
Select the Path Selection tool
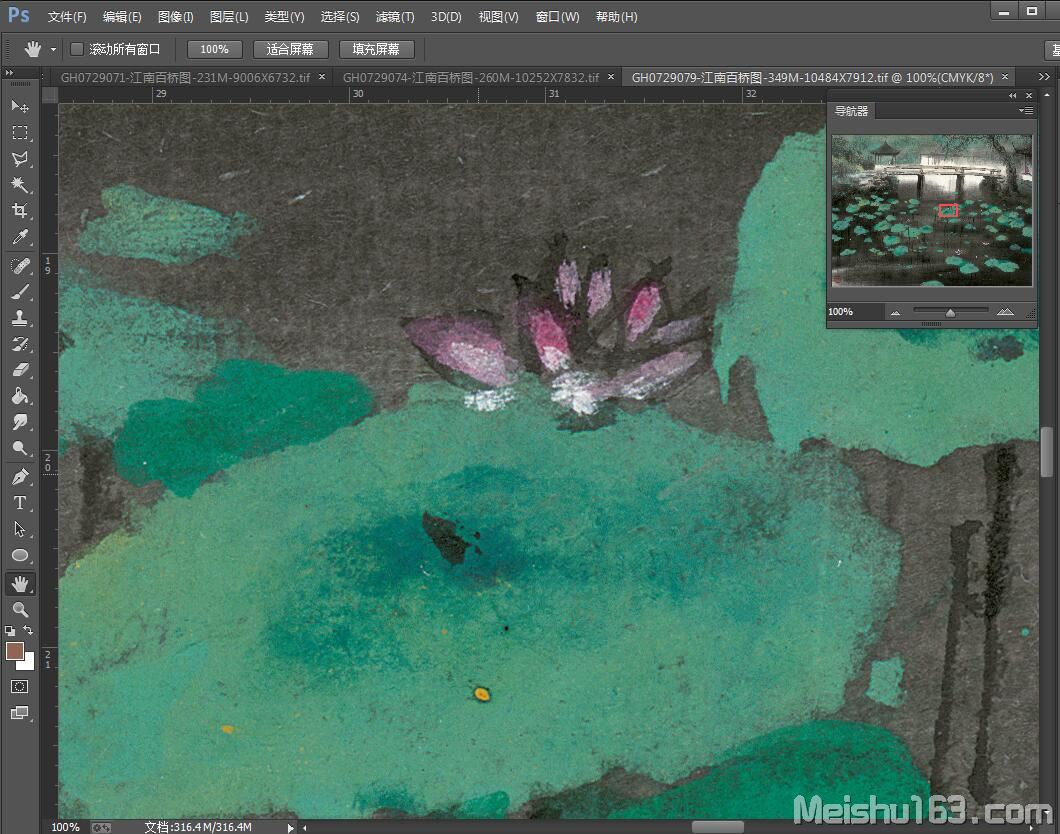[x=20, y=529]
